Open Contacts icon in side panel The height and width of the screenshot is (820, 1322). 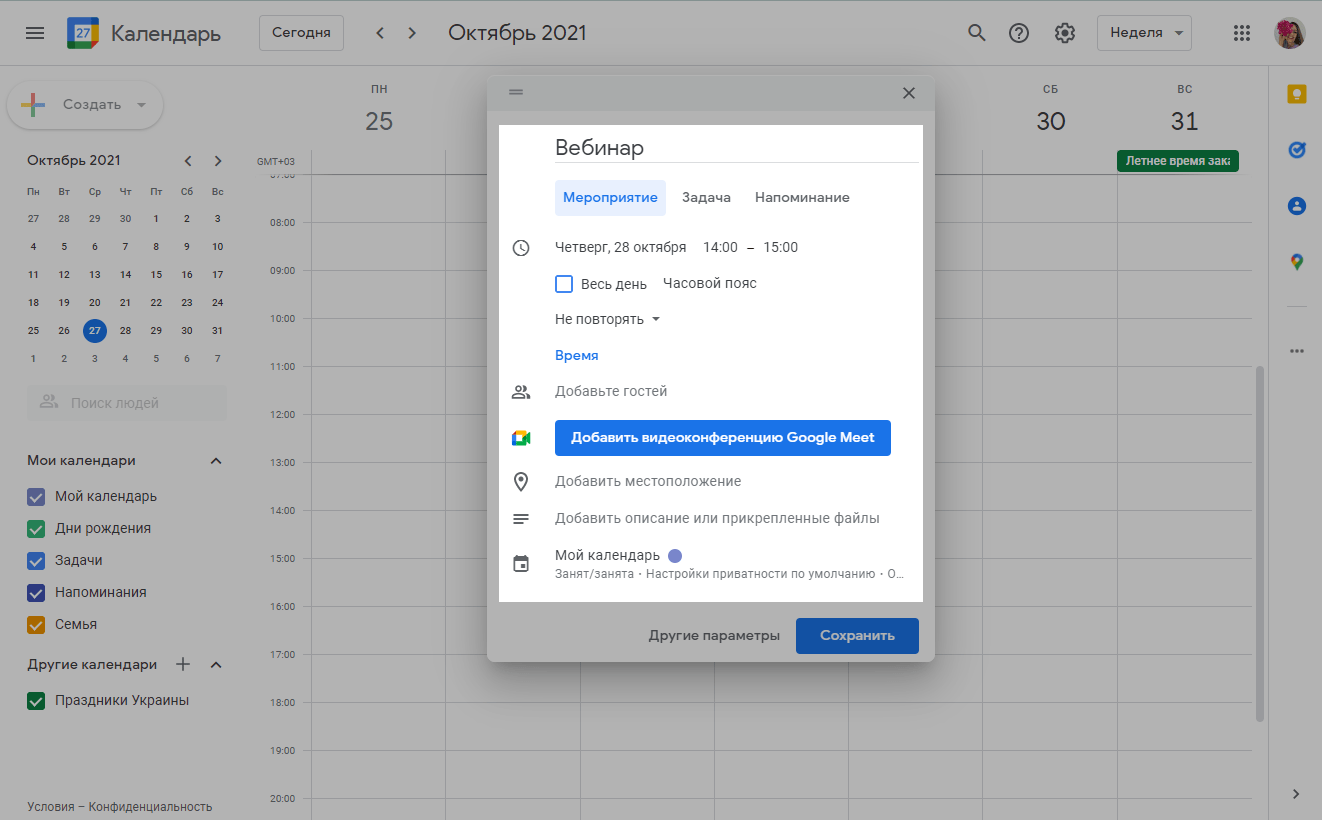[x=1296, y=206]
